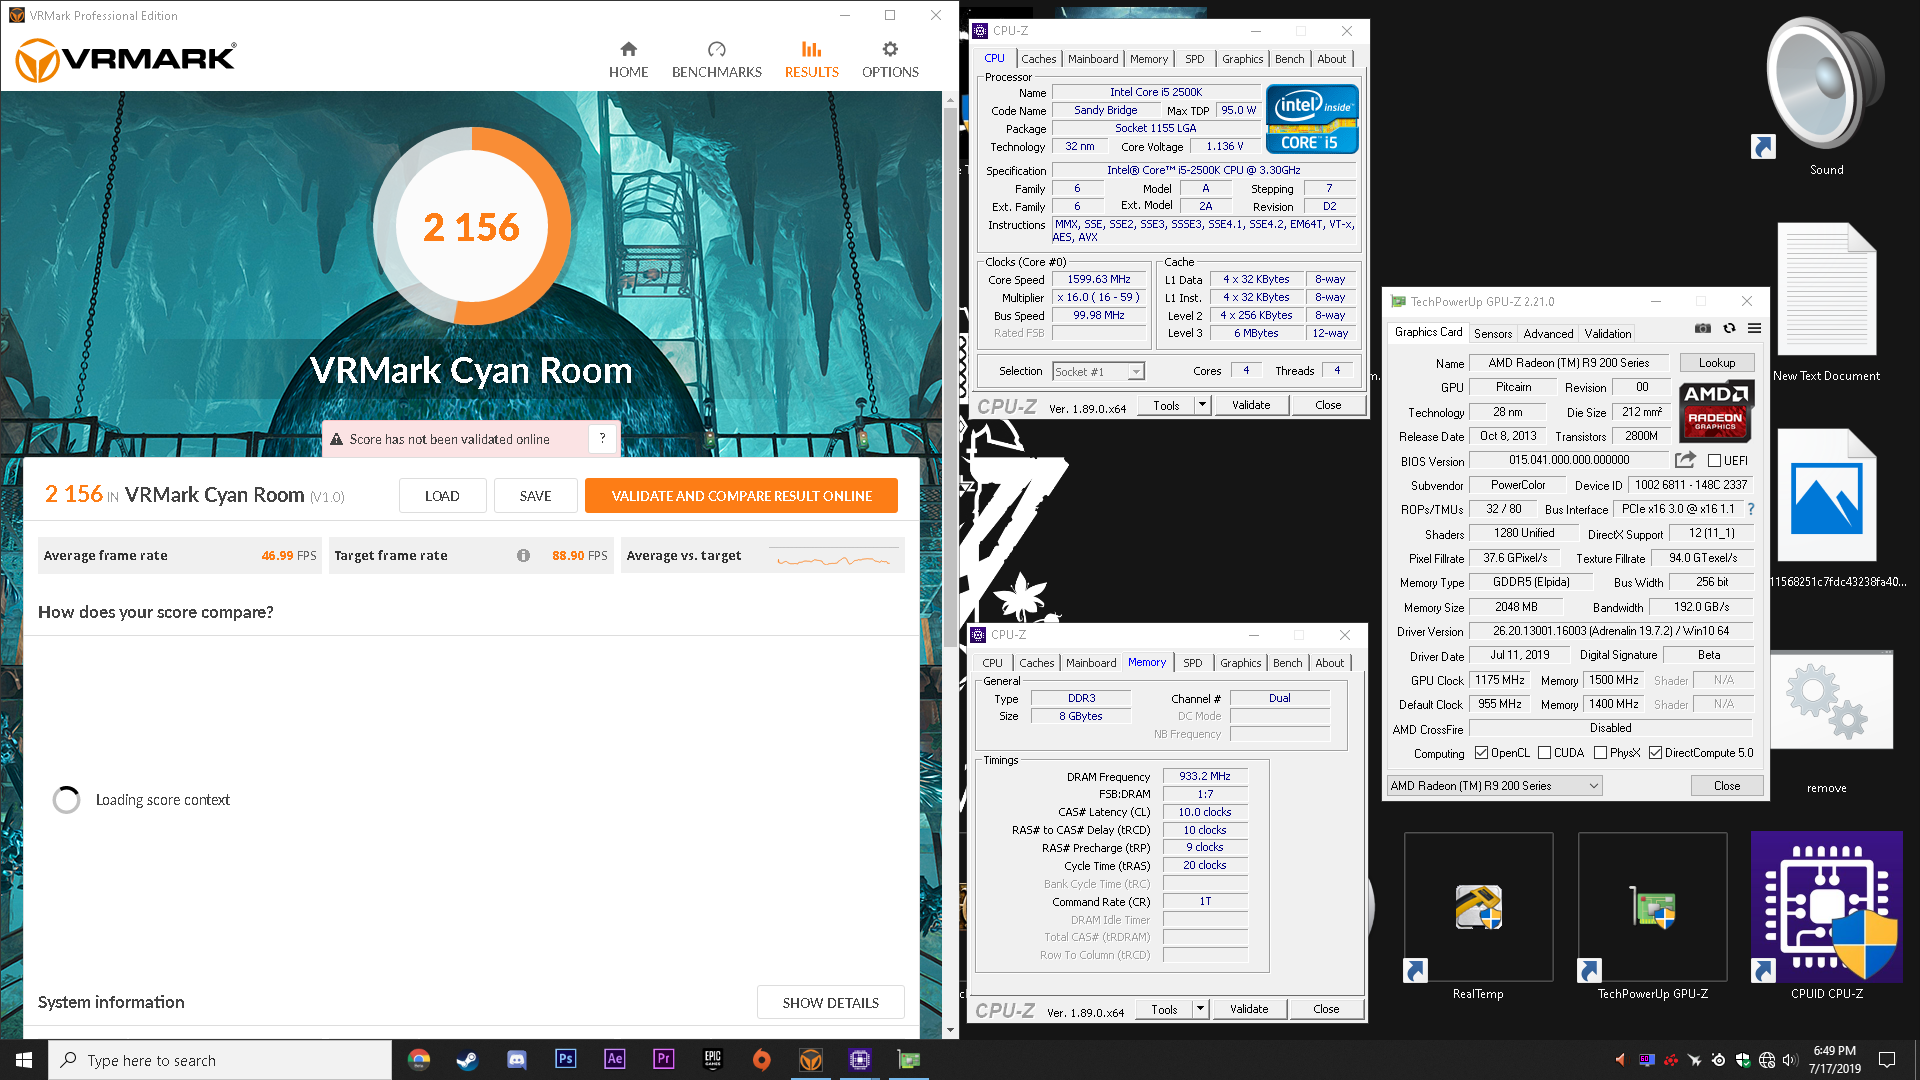This screenshot has width=1920, height=1080.
Task: Open RealTemp desktop shortcut
Action: pos(1478,915)
